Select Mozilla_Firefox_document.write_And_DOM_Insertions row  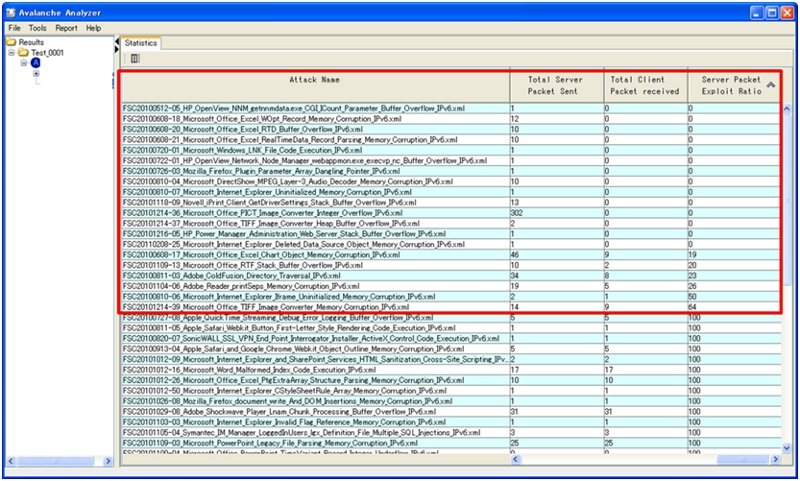point(451,401)
